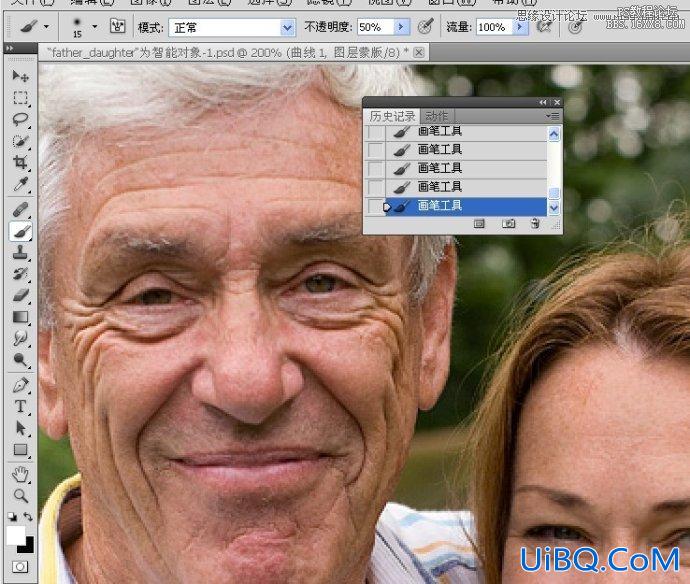Screen dimensions: 690x584
Task: Open the History panel flyout menu
Action: [553, 116]
